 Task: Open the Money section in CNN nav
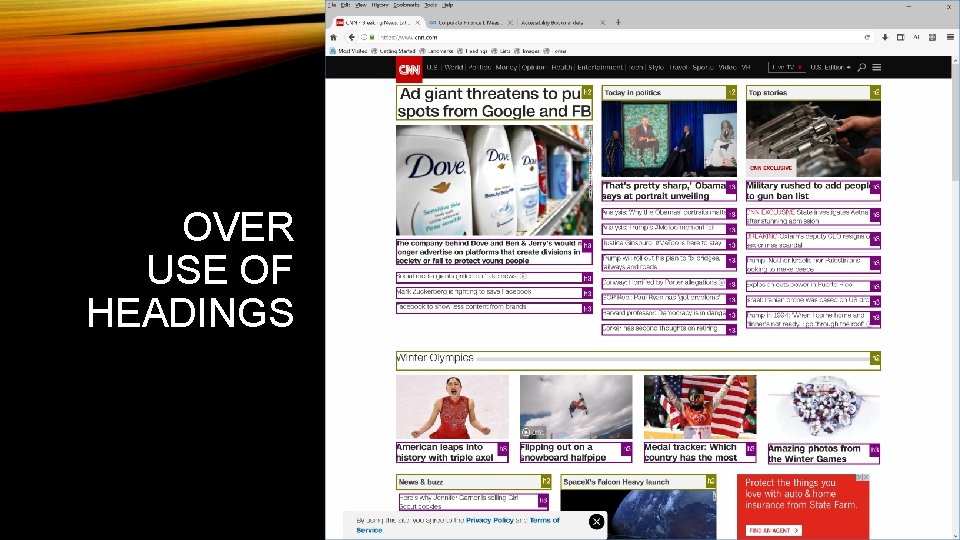(x=506, y=67)
